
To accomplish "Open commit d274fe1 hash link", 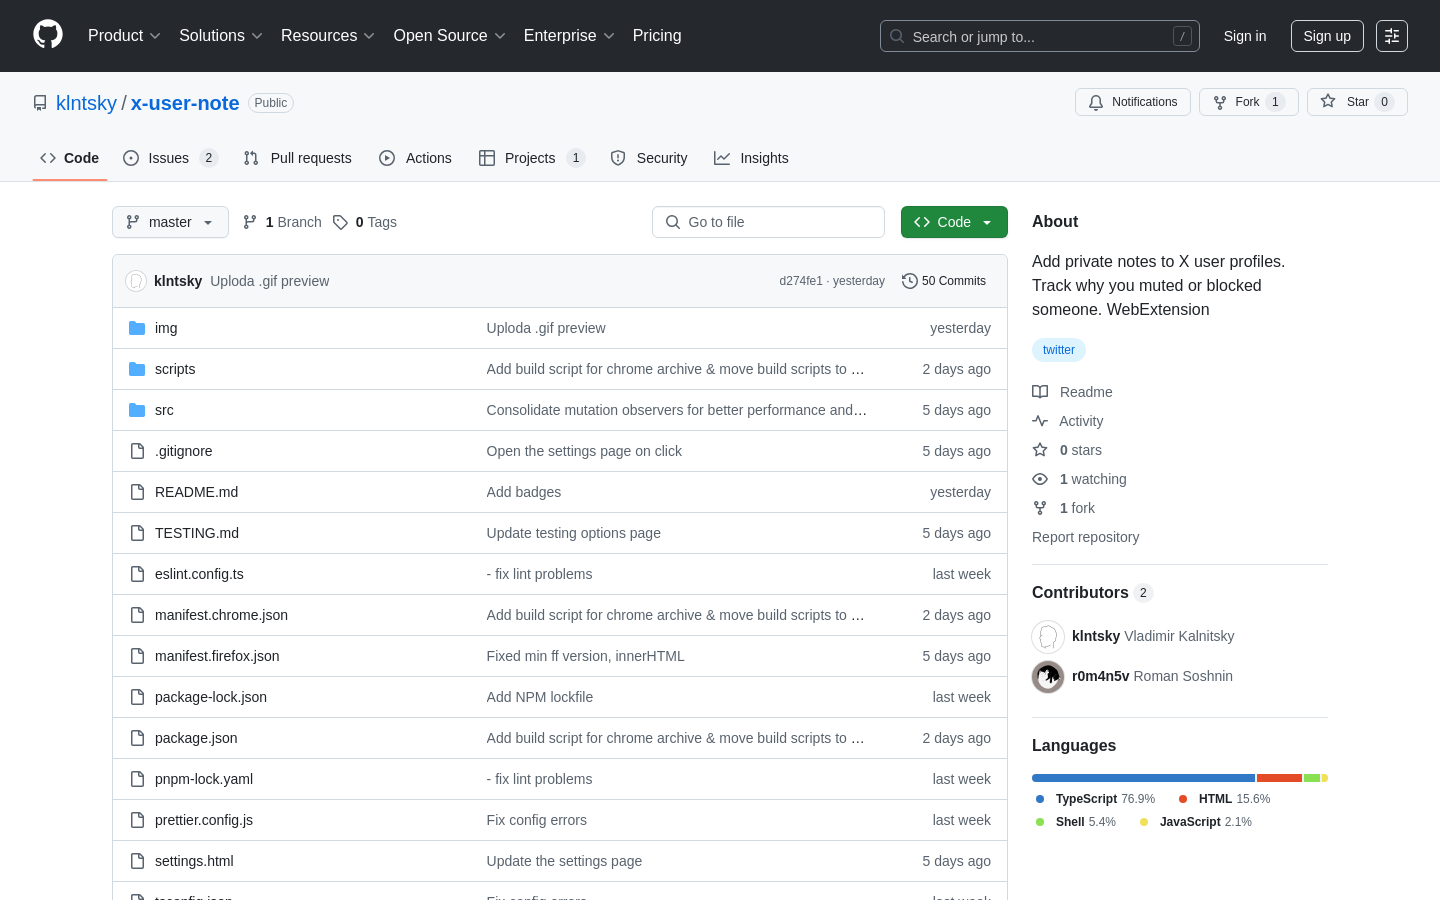I will pyautogui.click(x=800, y=281).
